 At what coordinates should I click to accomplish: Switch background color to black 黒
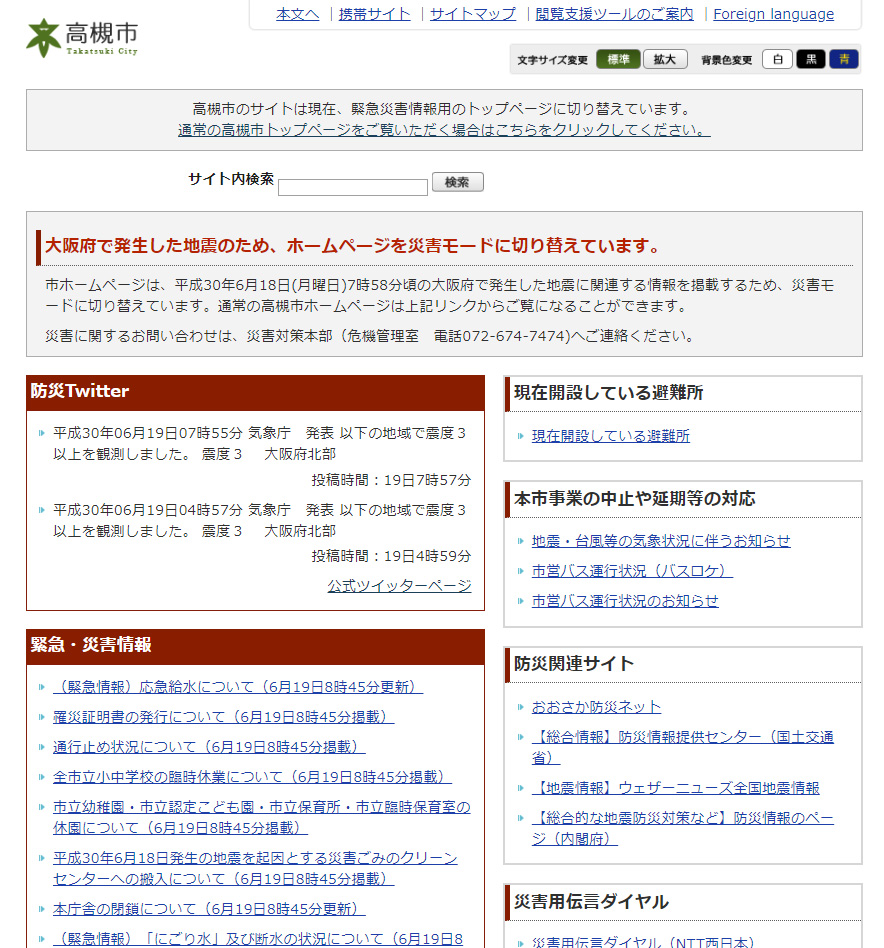811,59
